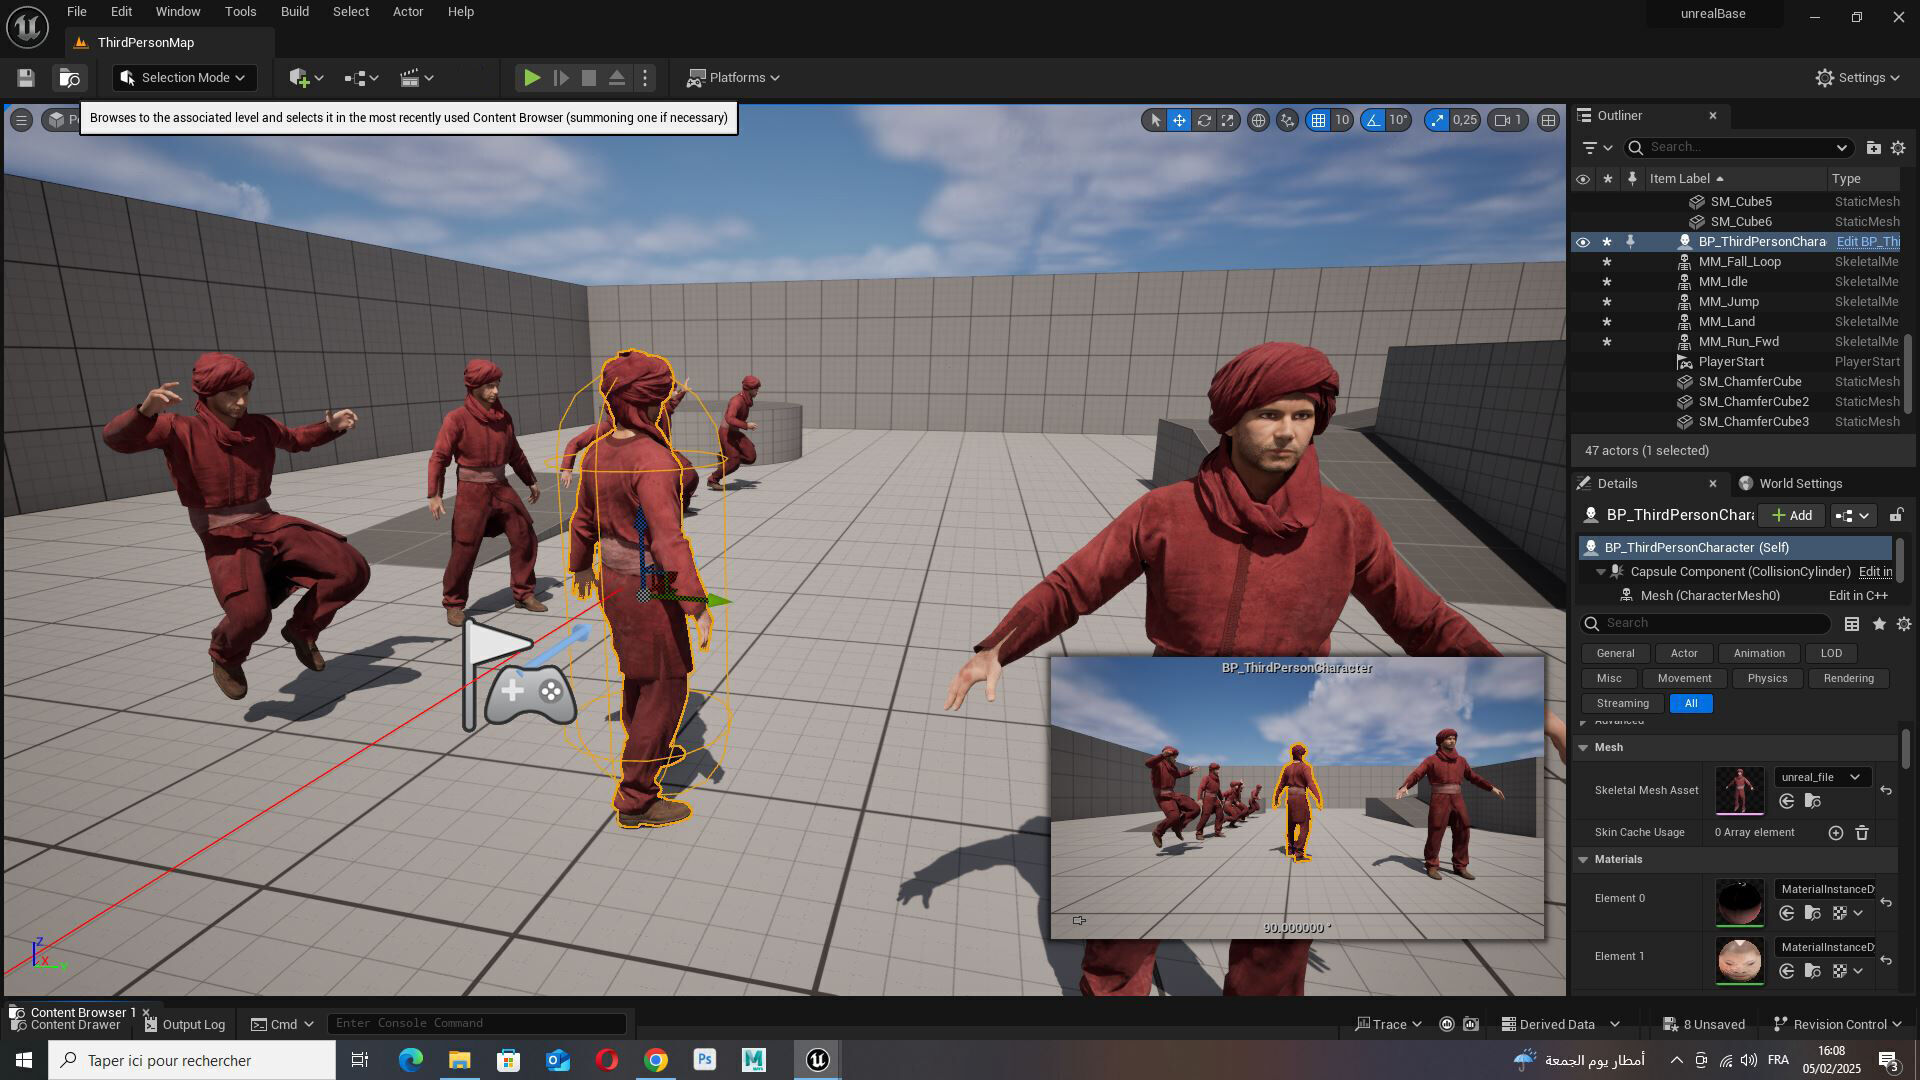
Task: Click the Play level button
Action: tap(532, 78)
